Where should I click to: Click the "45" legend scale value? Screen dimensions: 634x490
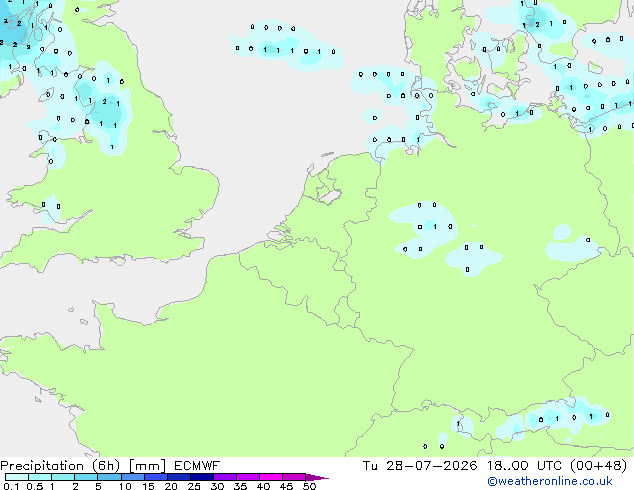coord(286,486)
